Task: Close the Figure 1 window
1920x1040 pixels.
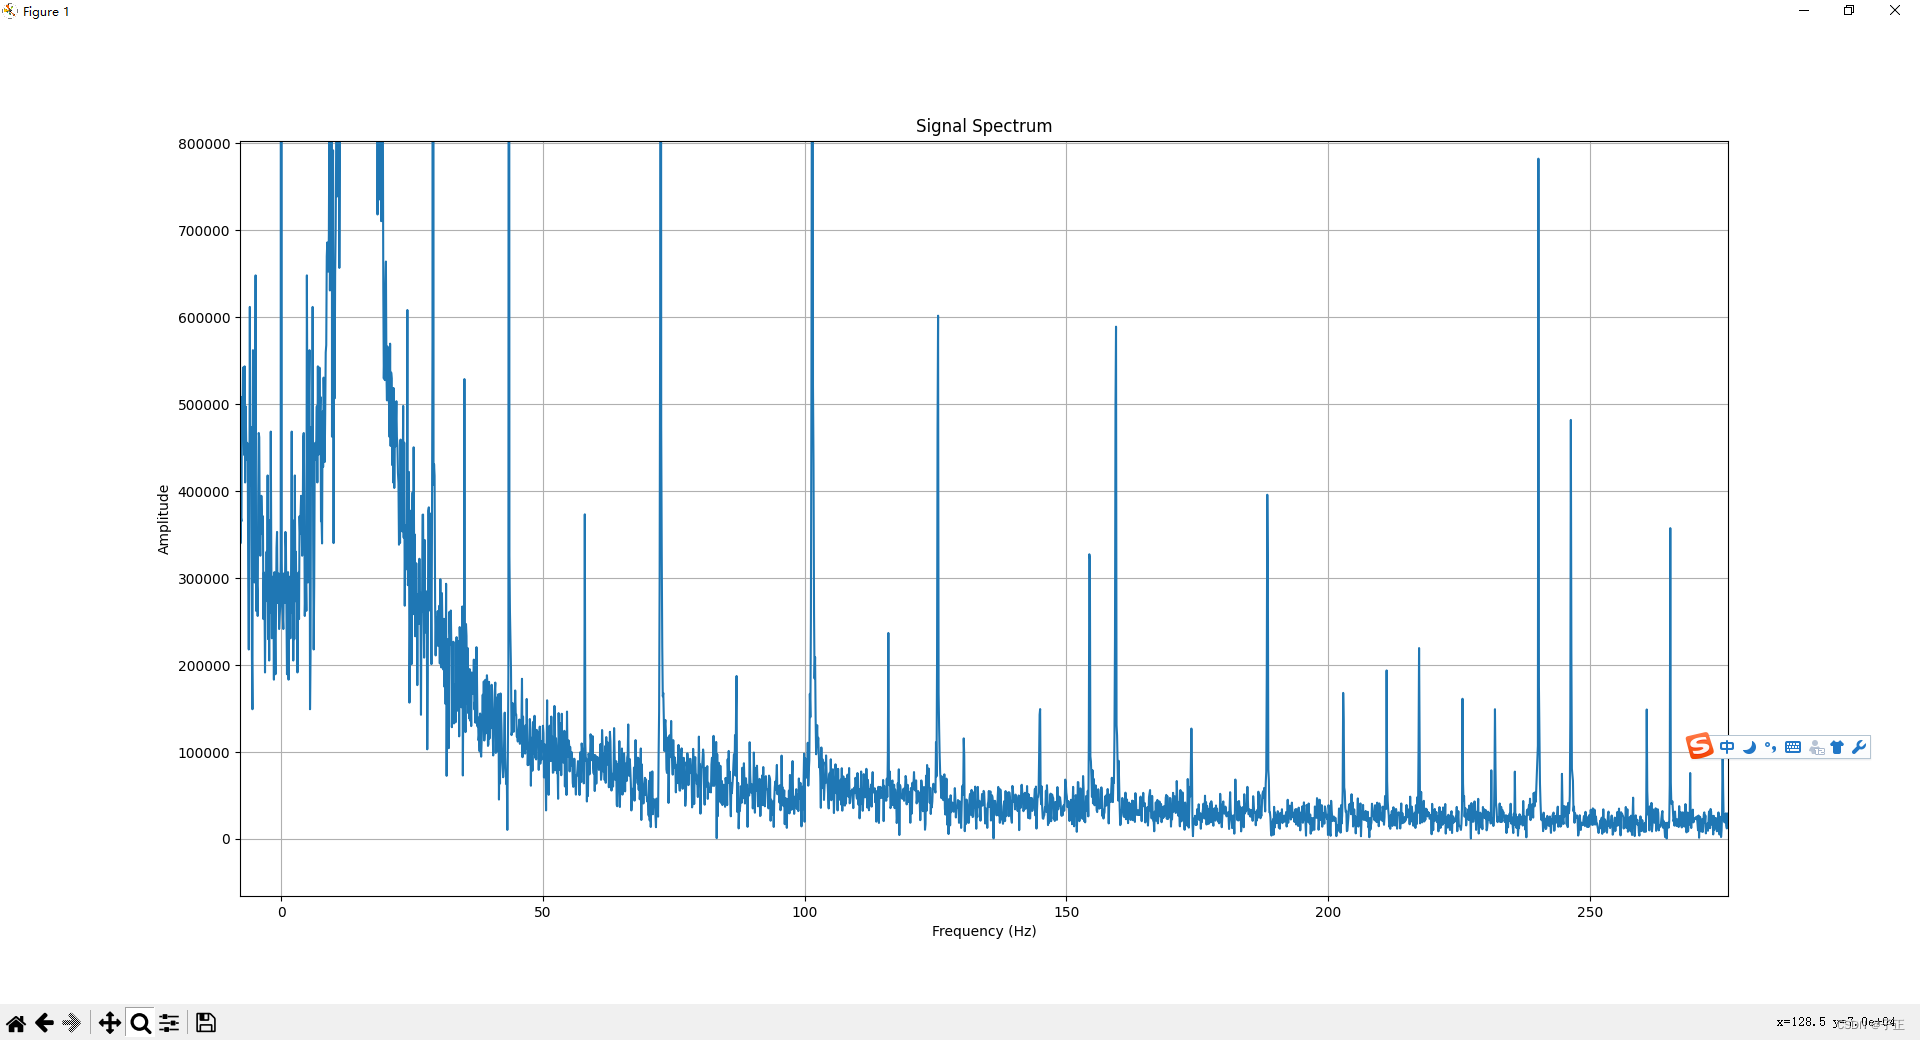Action: [1895, 11]
